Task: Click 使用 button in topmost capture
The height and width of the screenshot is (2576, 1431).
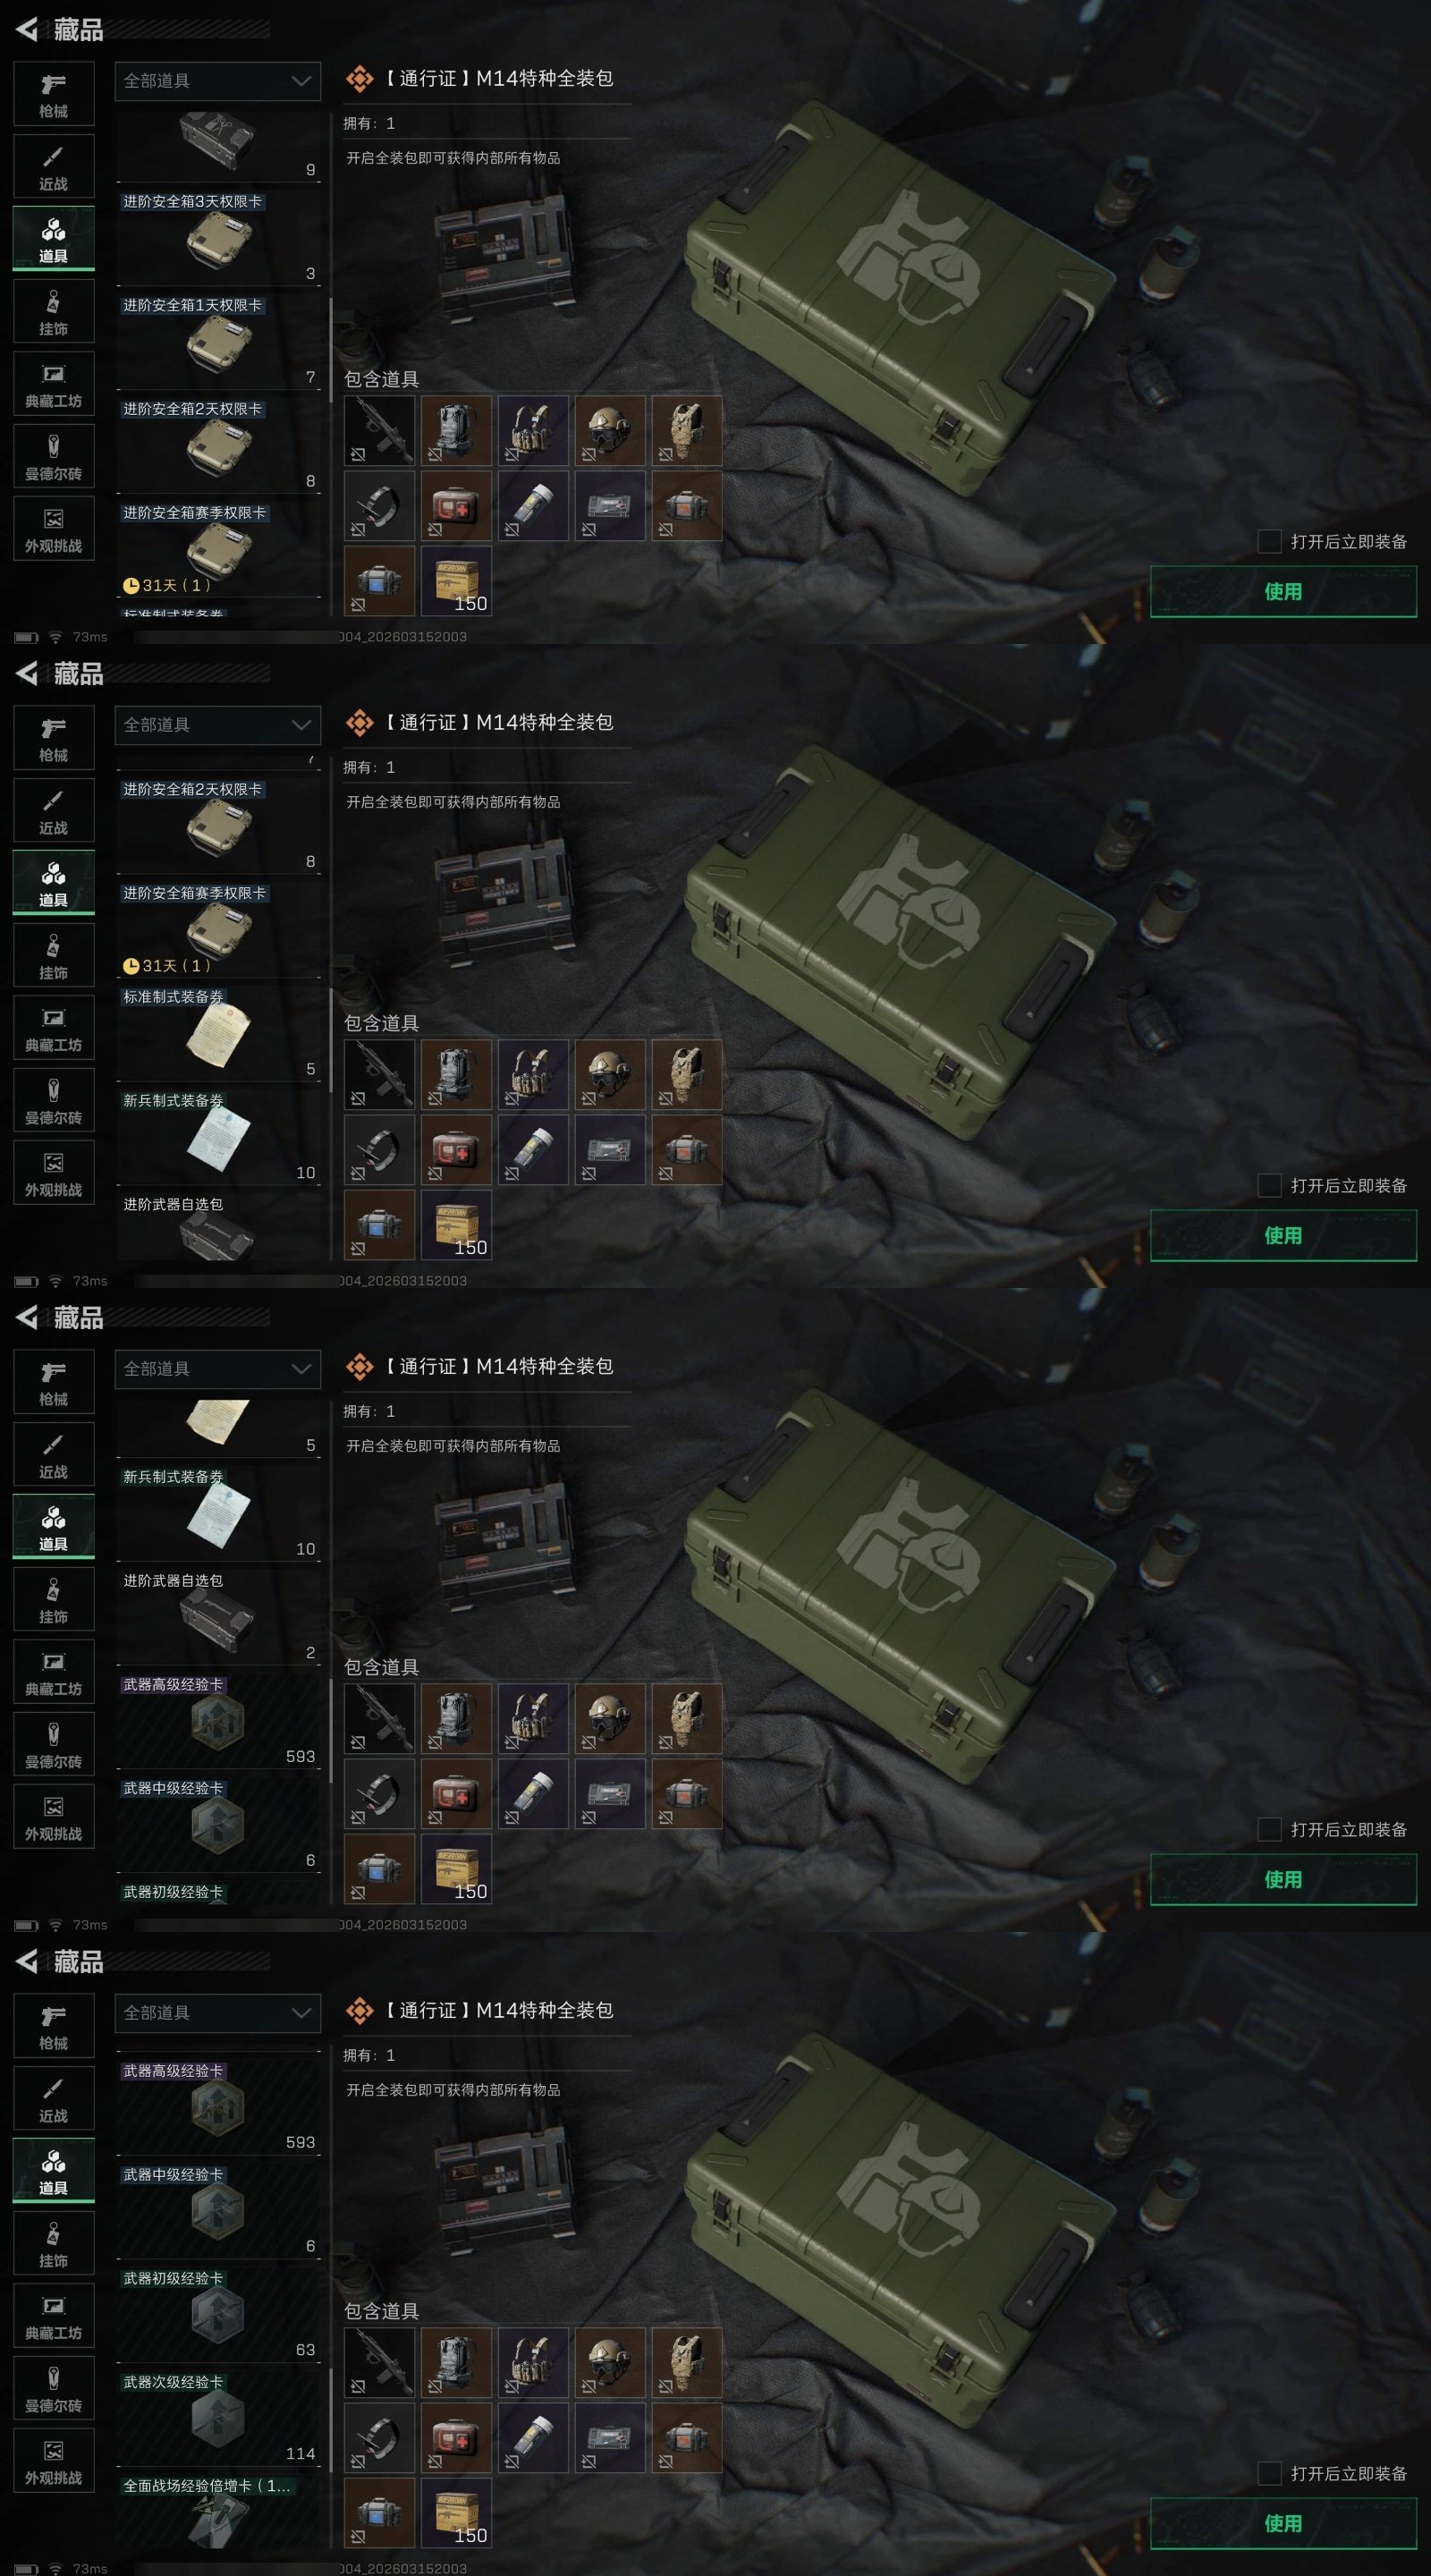Action: pyautogui.click(x=1283, y=591)
